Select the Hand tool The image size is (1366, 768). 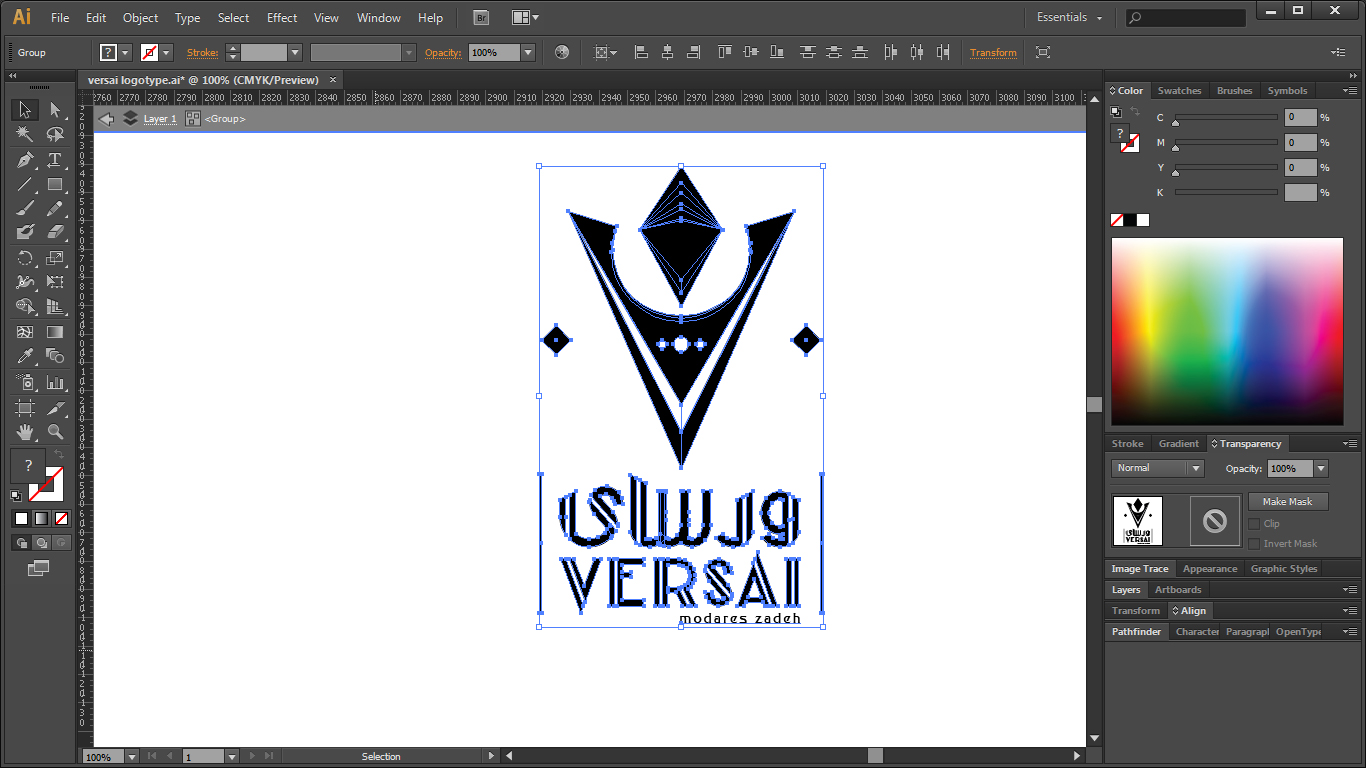(25, 432)
